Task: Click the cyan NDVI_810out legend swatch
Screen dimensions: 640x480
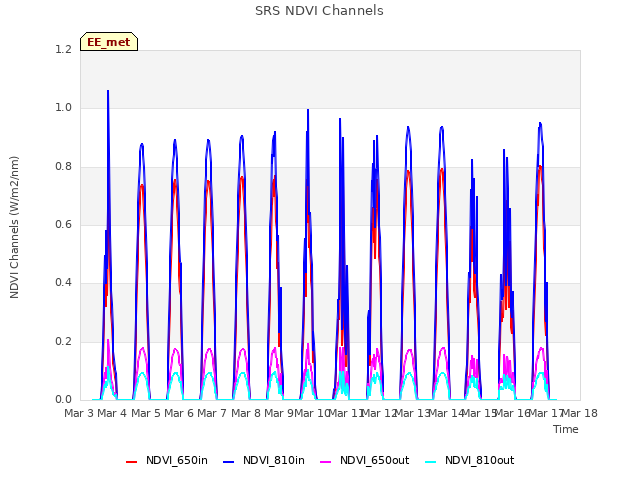Action: pos(430,462)
